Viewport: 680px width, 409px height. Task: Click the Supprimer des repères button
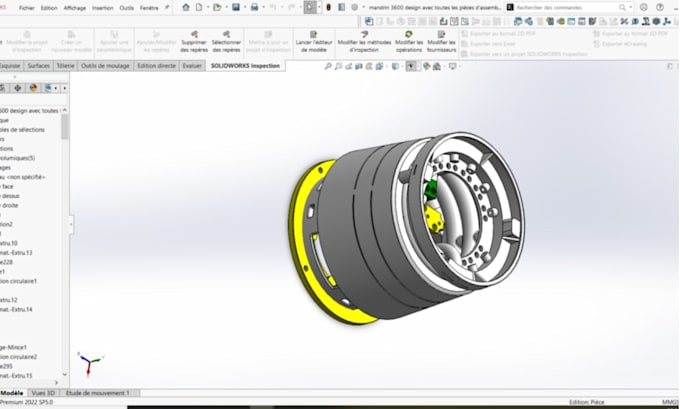(193, 42)
